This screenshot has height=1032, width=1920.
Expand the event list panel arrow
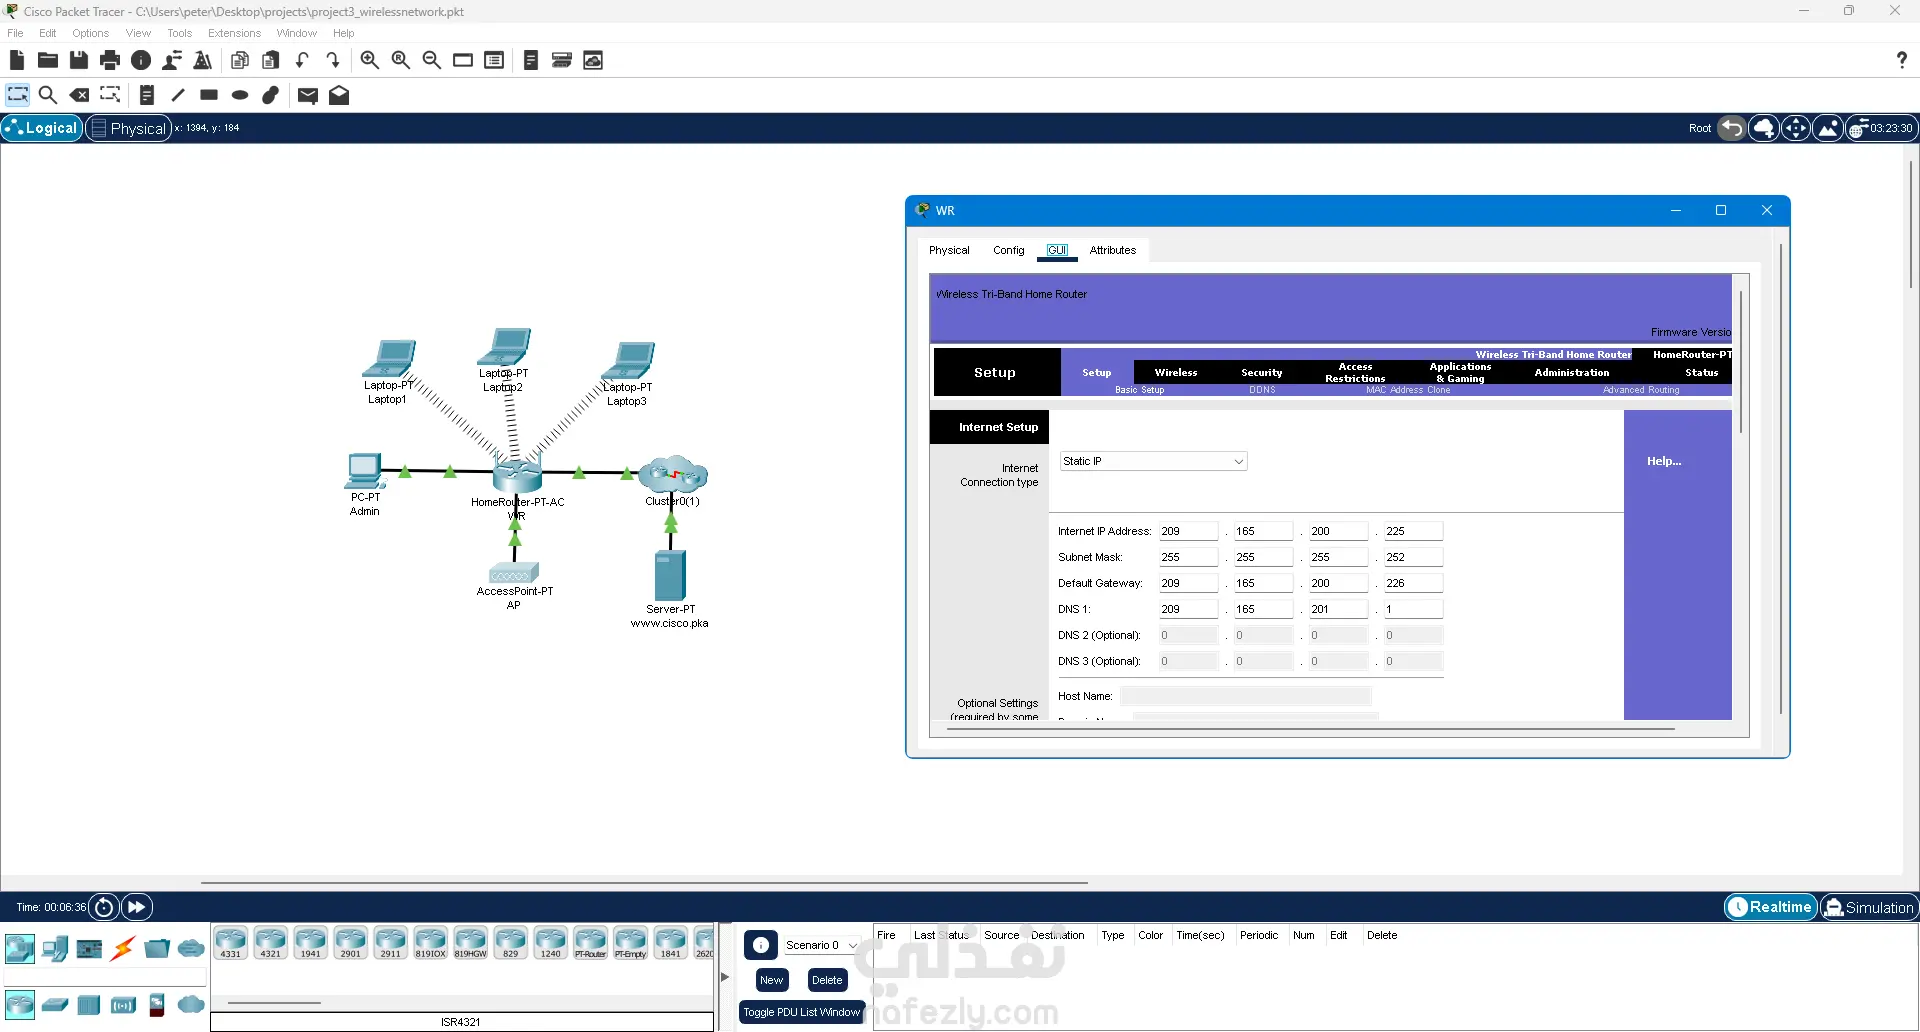(725, 977)
